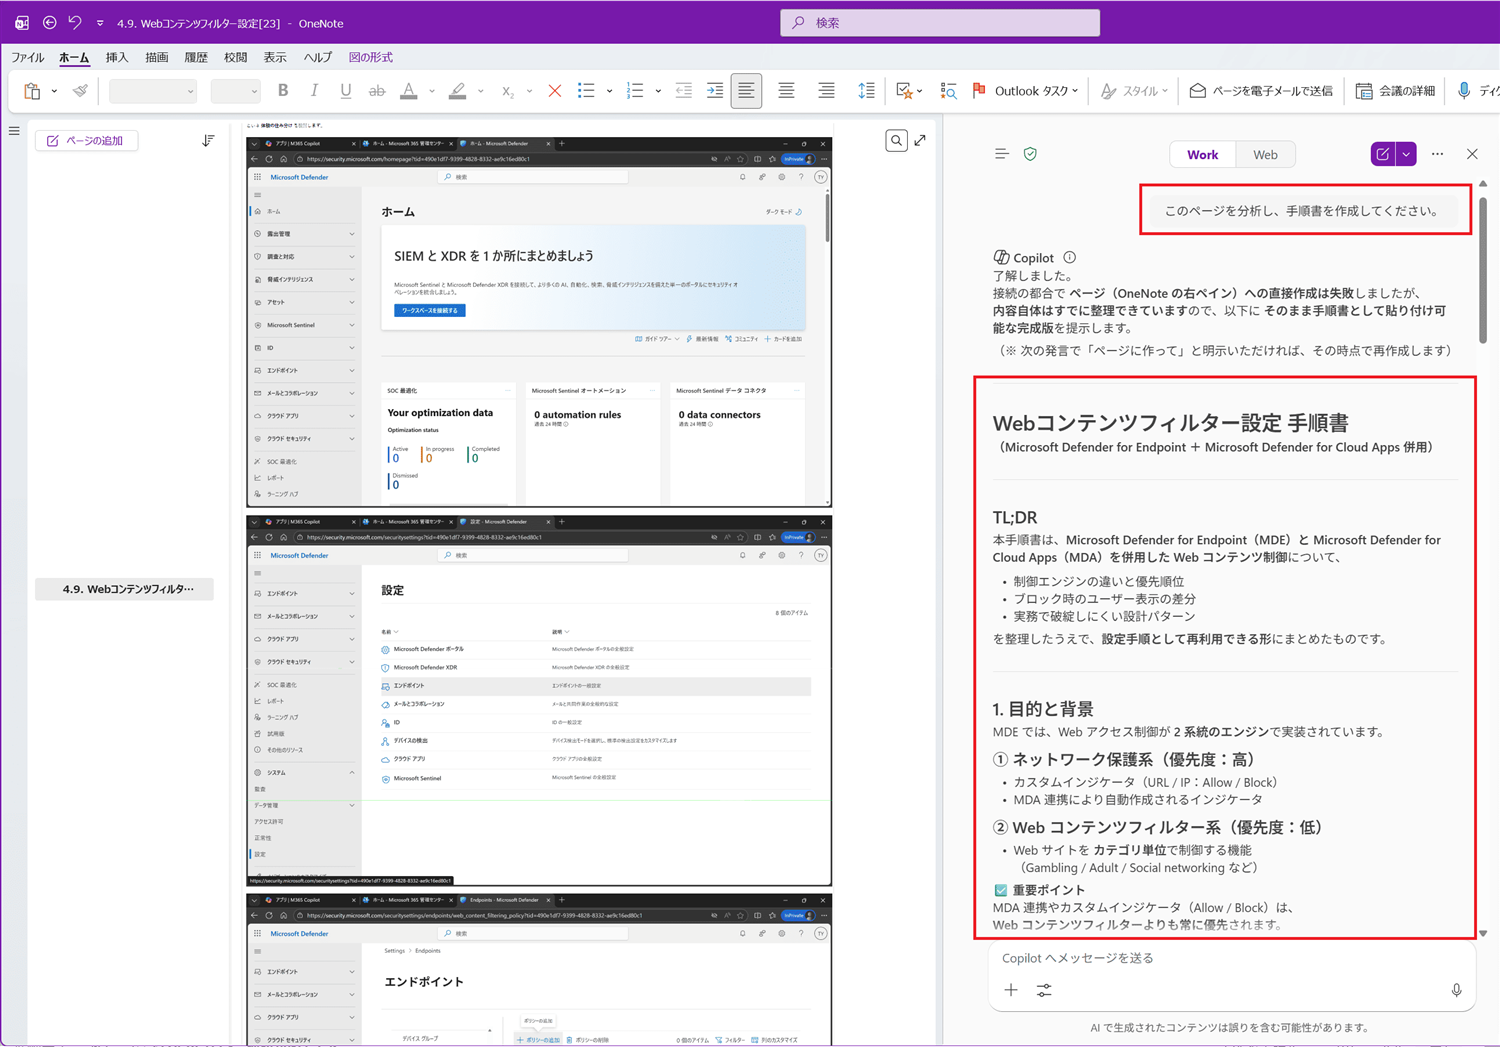
Task: Click the Paste clipboard icon
Action: pyautogui.click(x=32, y=91)
